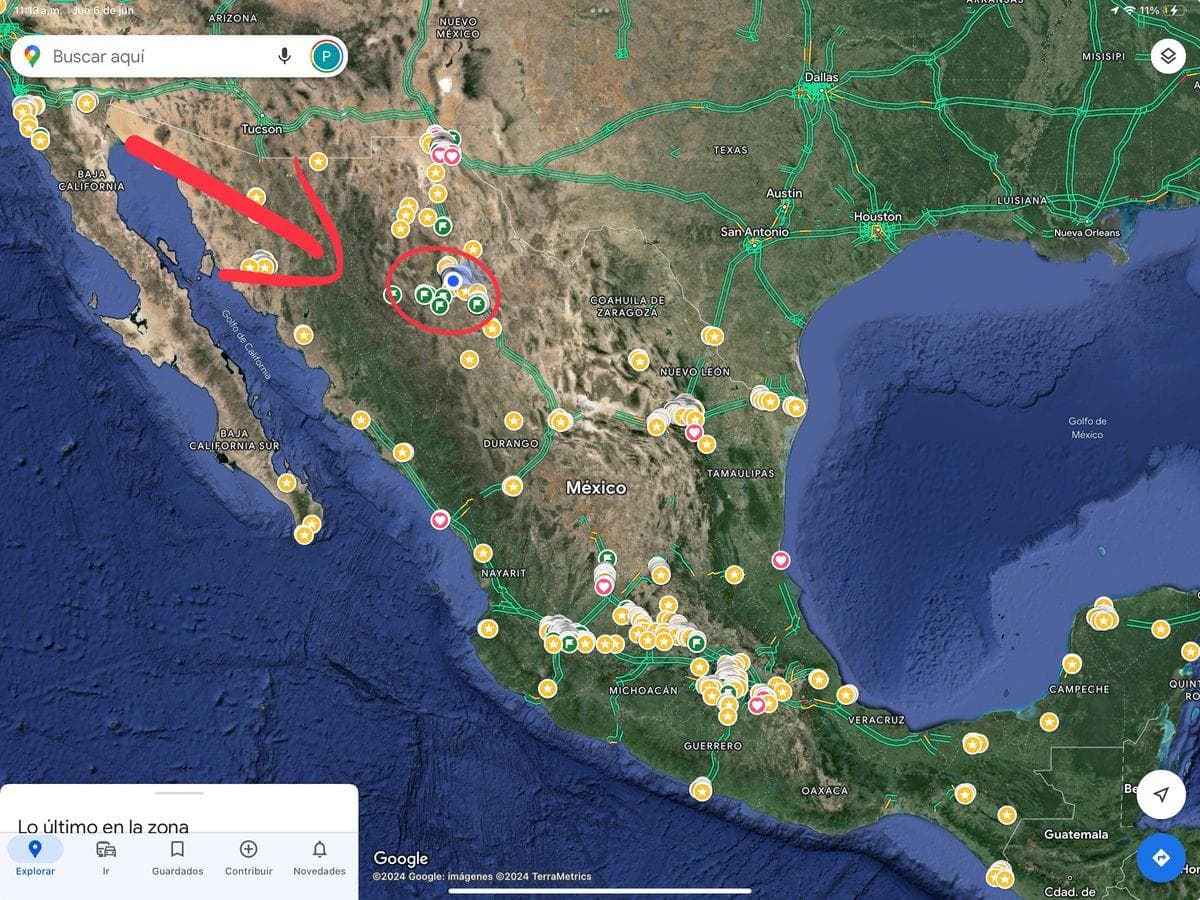Click the Dallas city label
1200x900 pixels.
coord(821,77)
